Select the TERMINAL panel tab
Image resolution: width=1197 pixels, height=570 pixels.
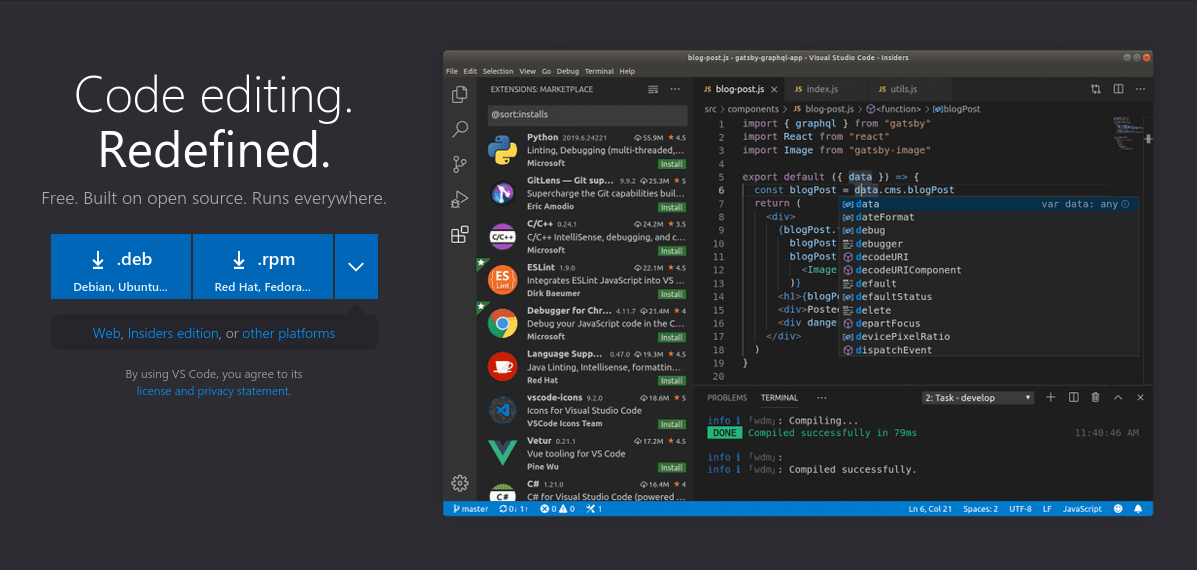point(779,398)
